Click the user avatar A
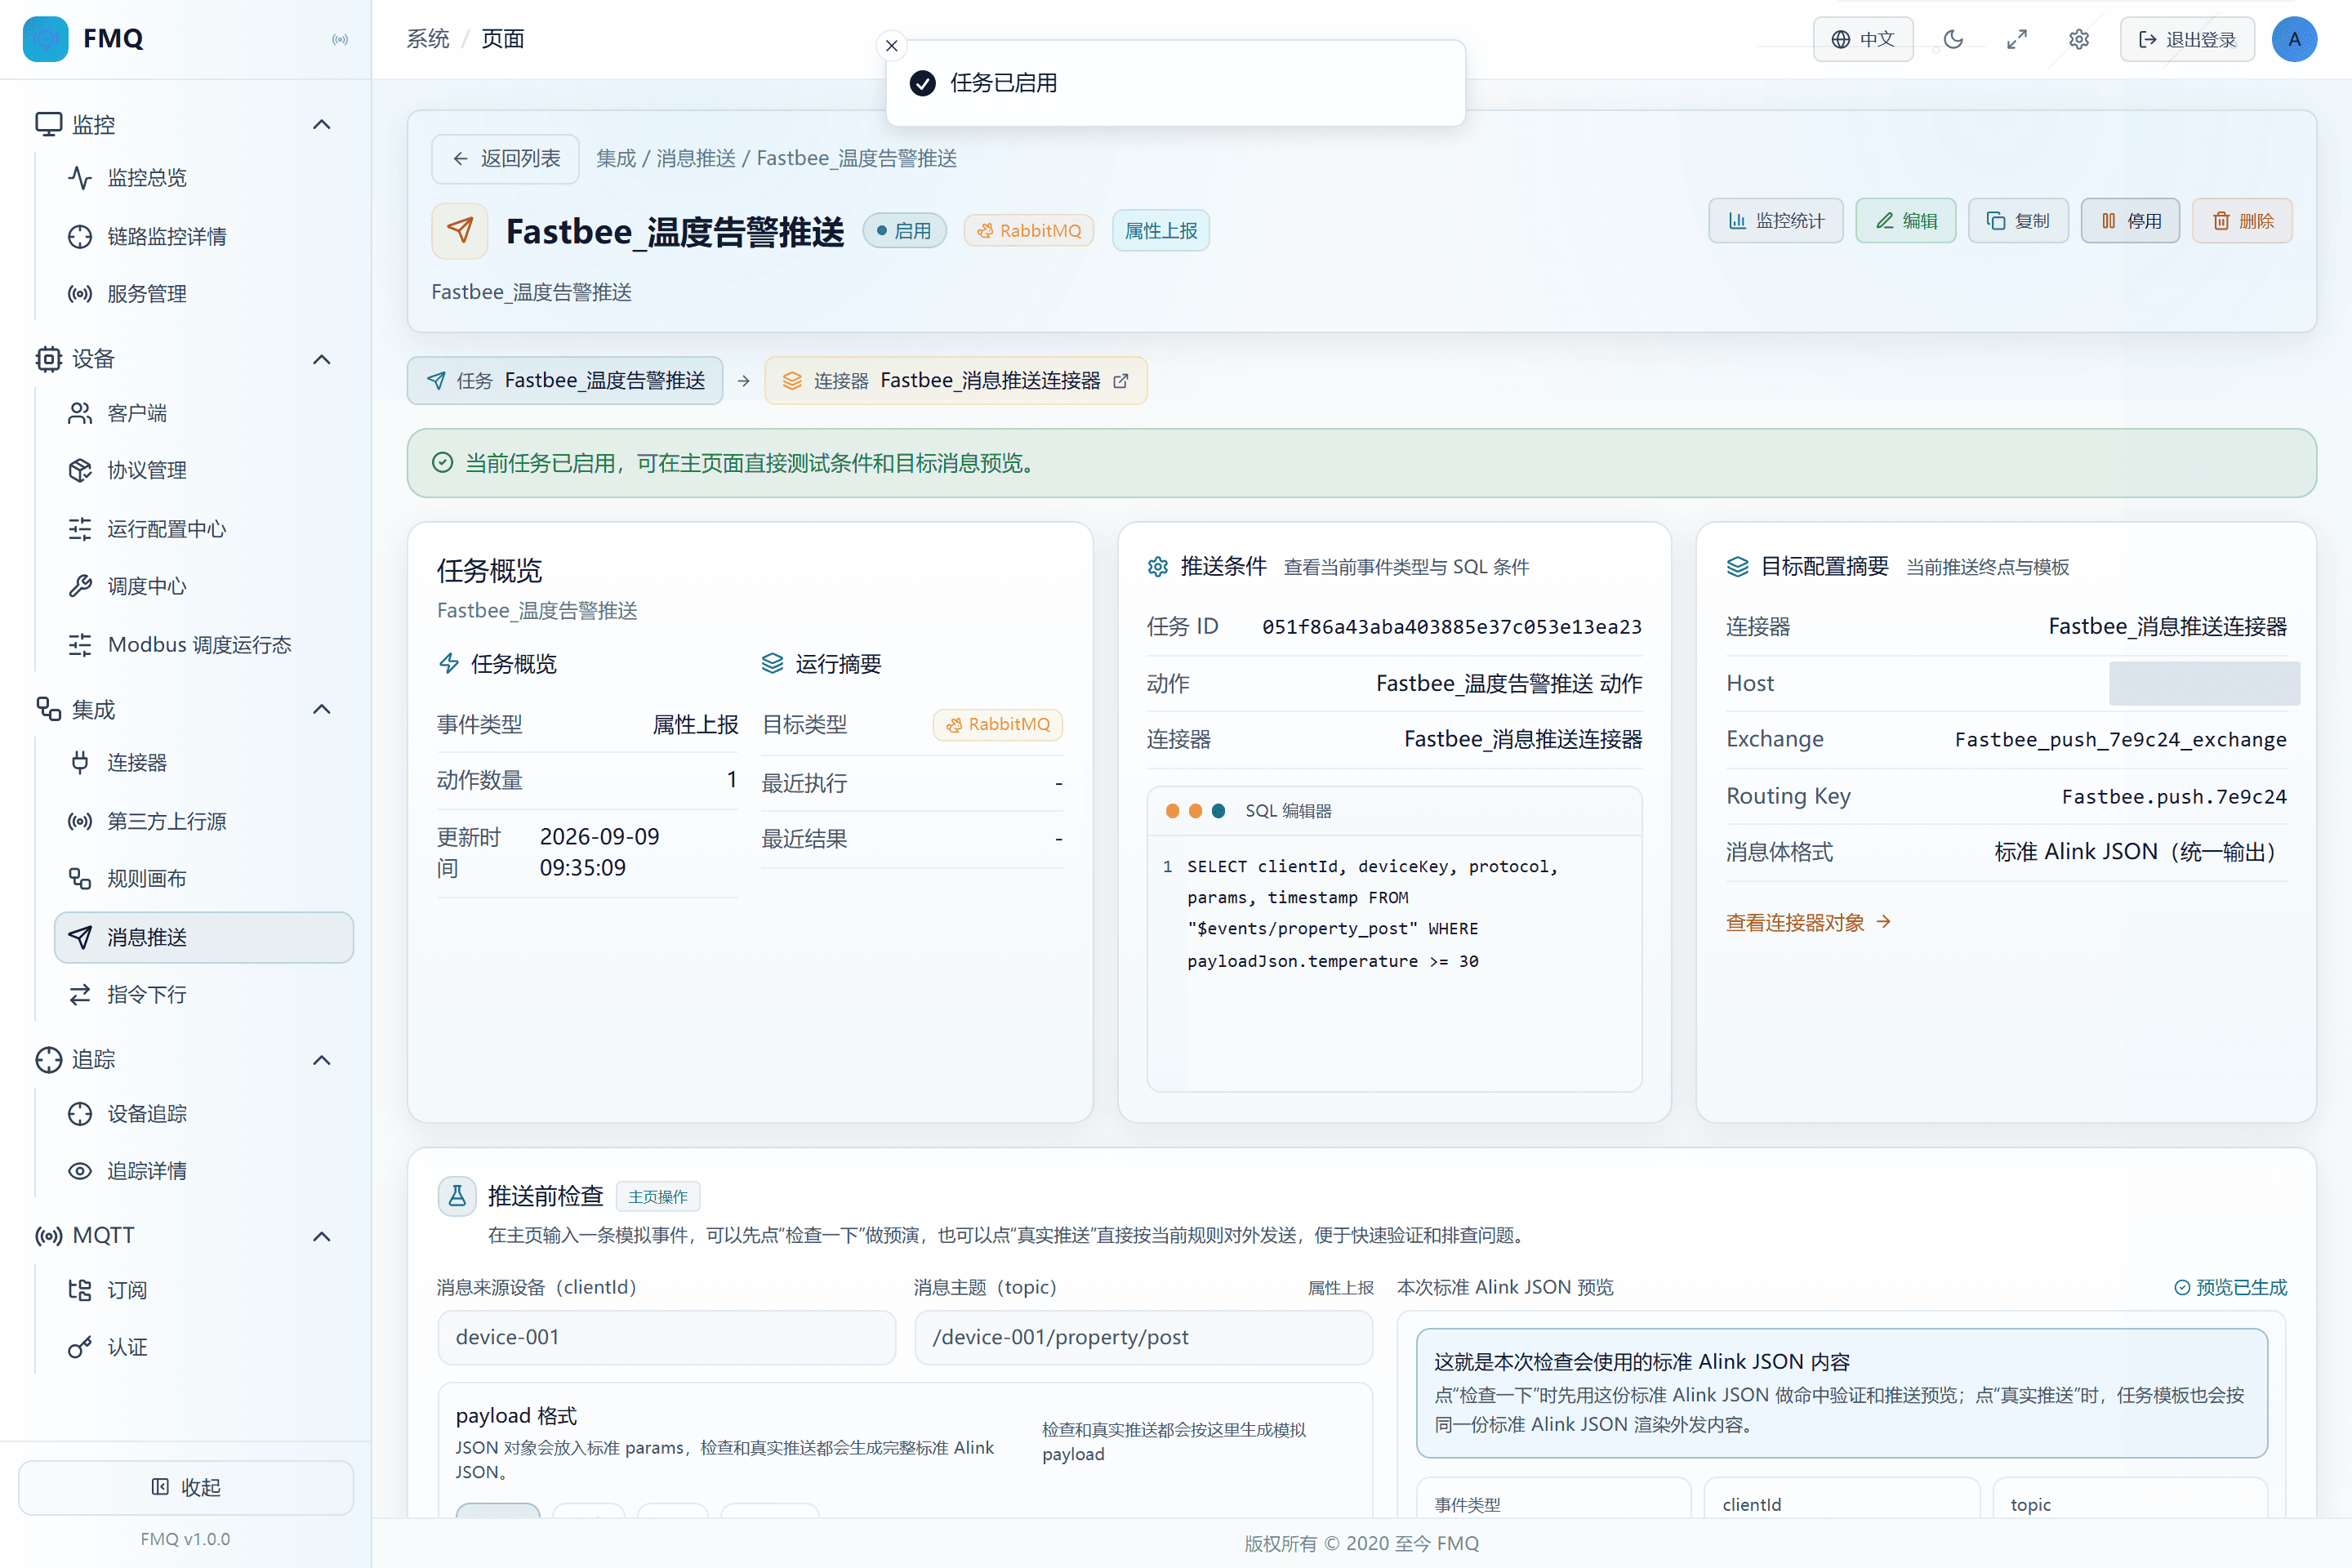The width and height of the screenshot is (2352, 1568). (x=2294, y=39)
